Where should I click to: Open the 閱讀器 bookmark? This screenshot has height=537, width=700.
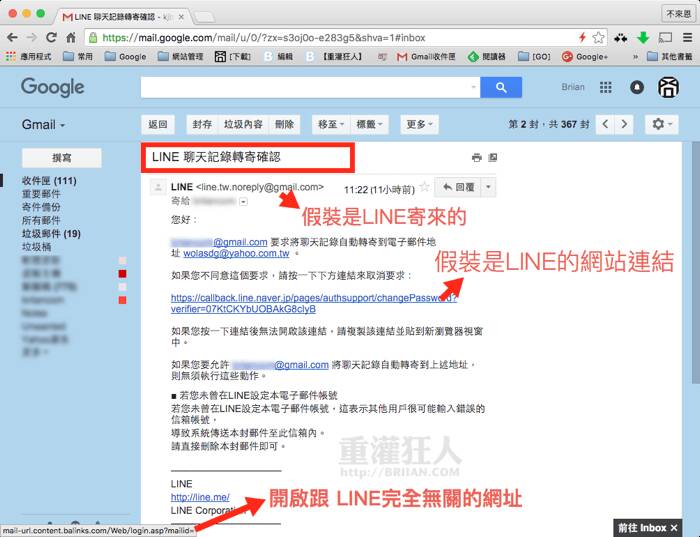[x=487, y=57]
